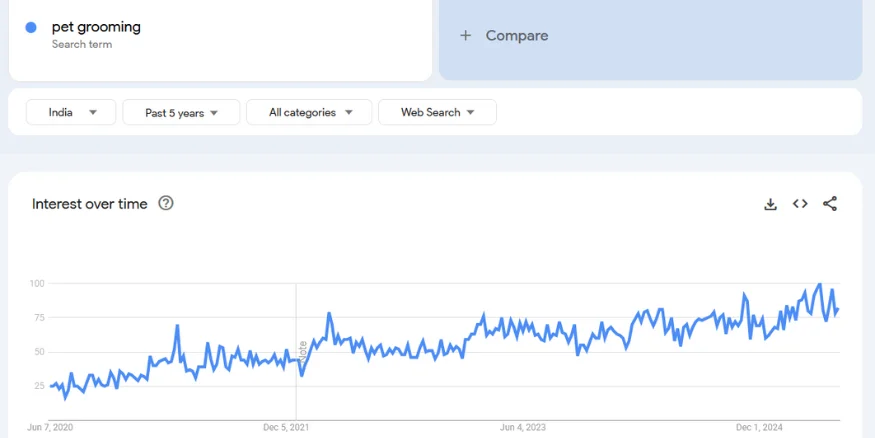Click the Jun 4, 2023 date label
The image size is (875, 438).
[x=523, y=428]
